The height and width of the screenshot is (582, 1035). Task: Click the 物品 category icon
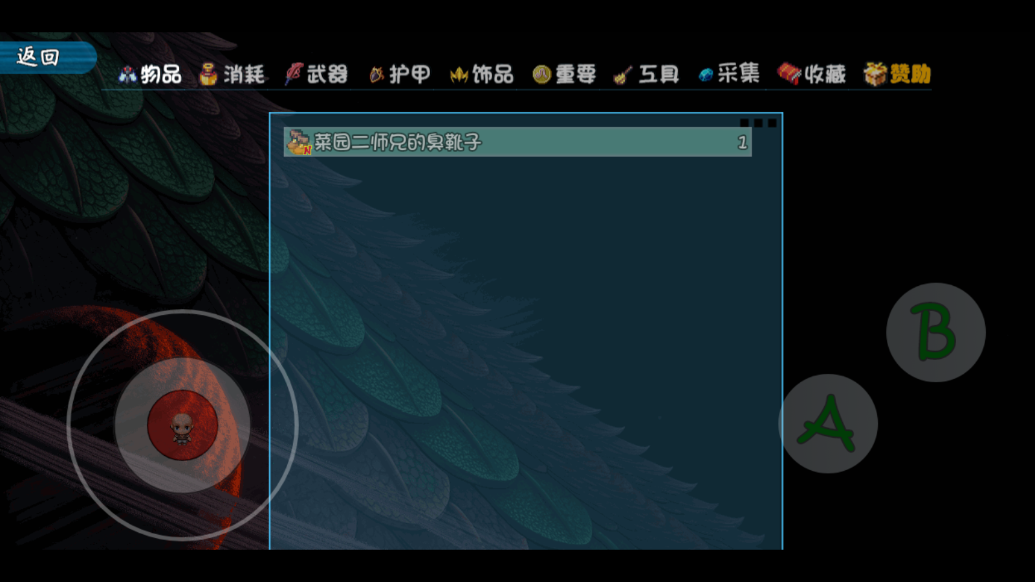(x=127, y=75)
